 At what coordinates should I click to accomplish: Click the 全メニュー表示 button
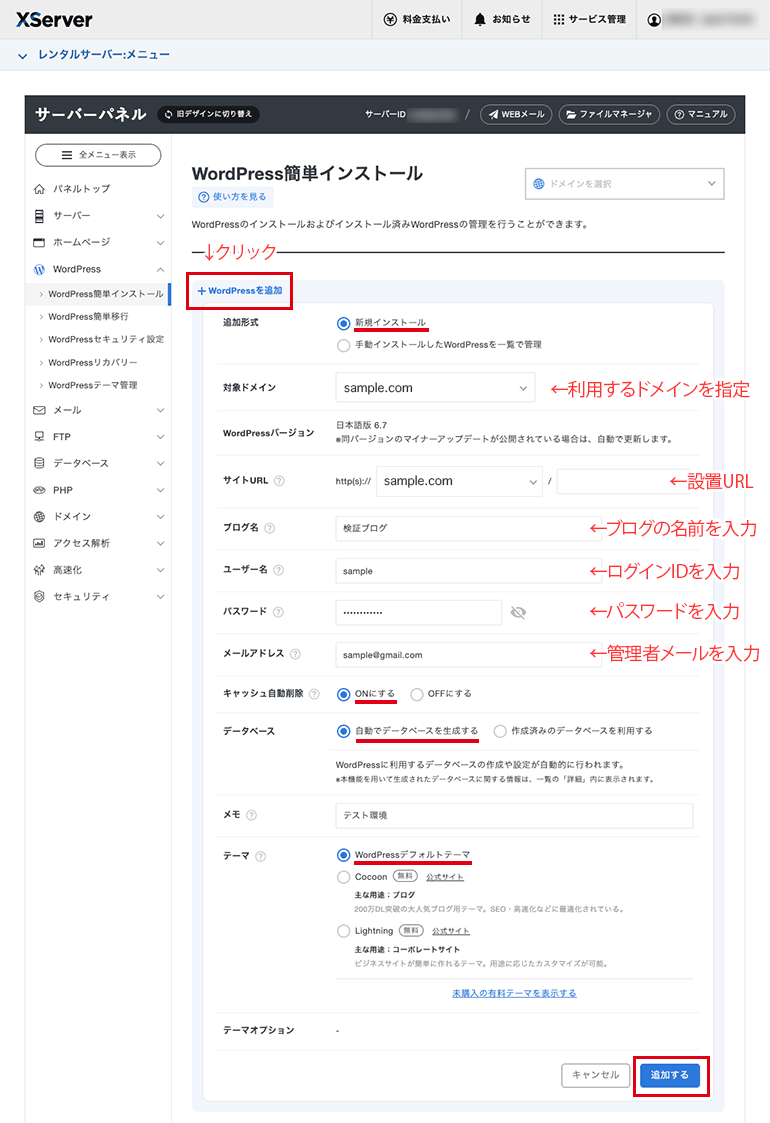point(98,155)
